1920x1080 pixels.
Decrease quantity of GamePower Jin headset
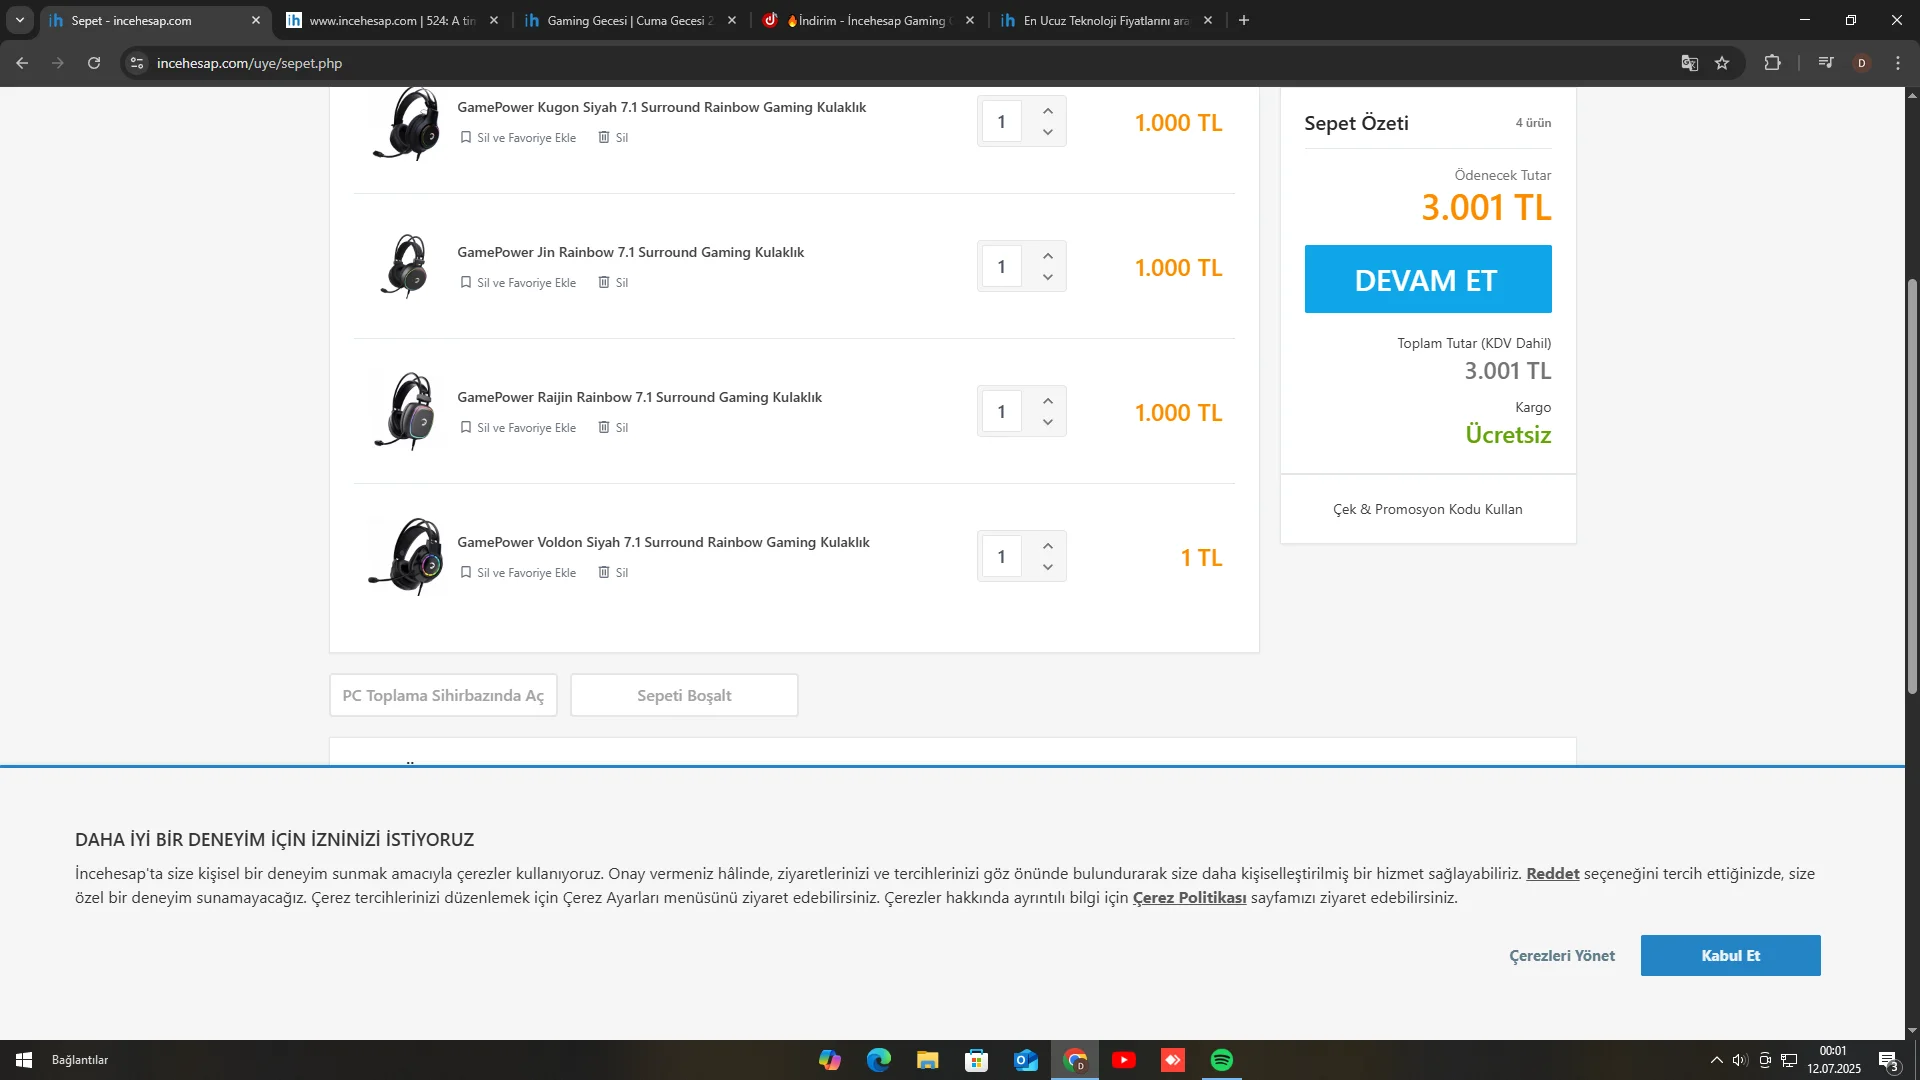1047,278
